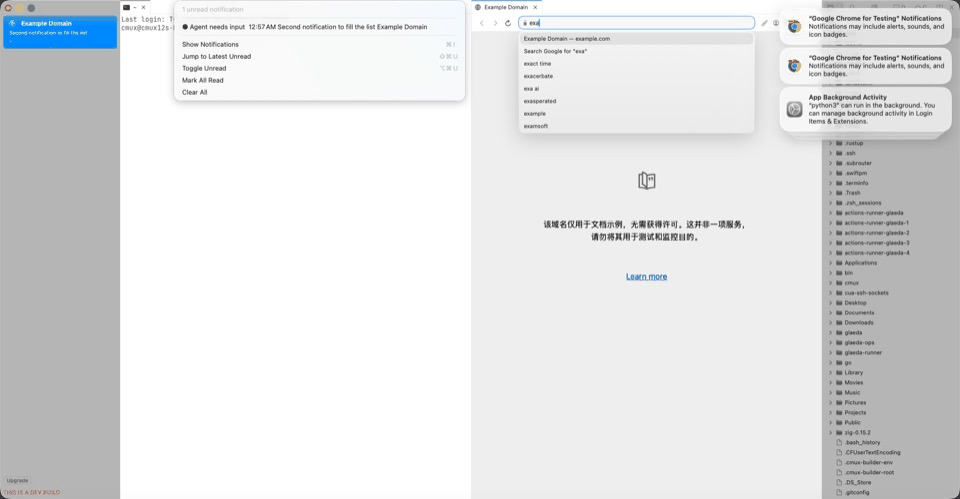
Task: Click the Music folder icon
Action: (x=839, y=392)
